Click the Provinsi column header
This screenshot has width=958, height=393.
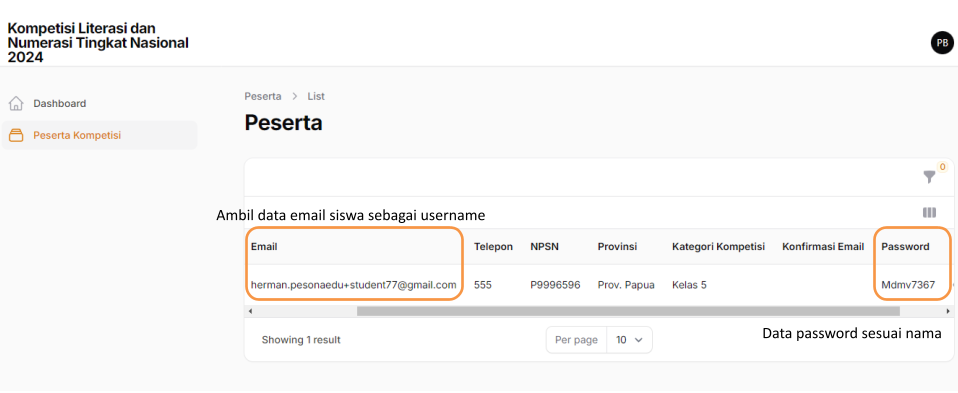coord(617,246)
